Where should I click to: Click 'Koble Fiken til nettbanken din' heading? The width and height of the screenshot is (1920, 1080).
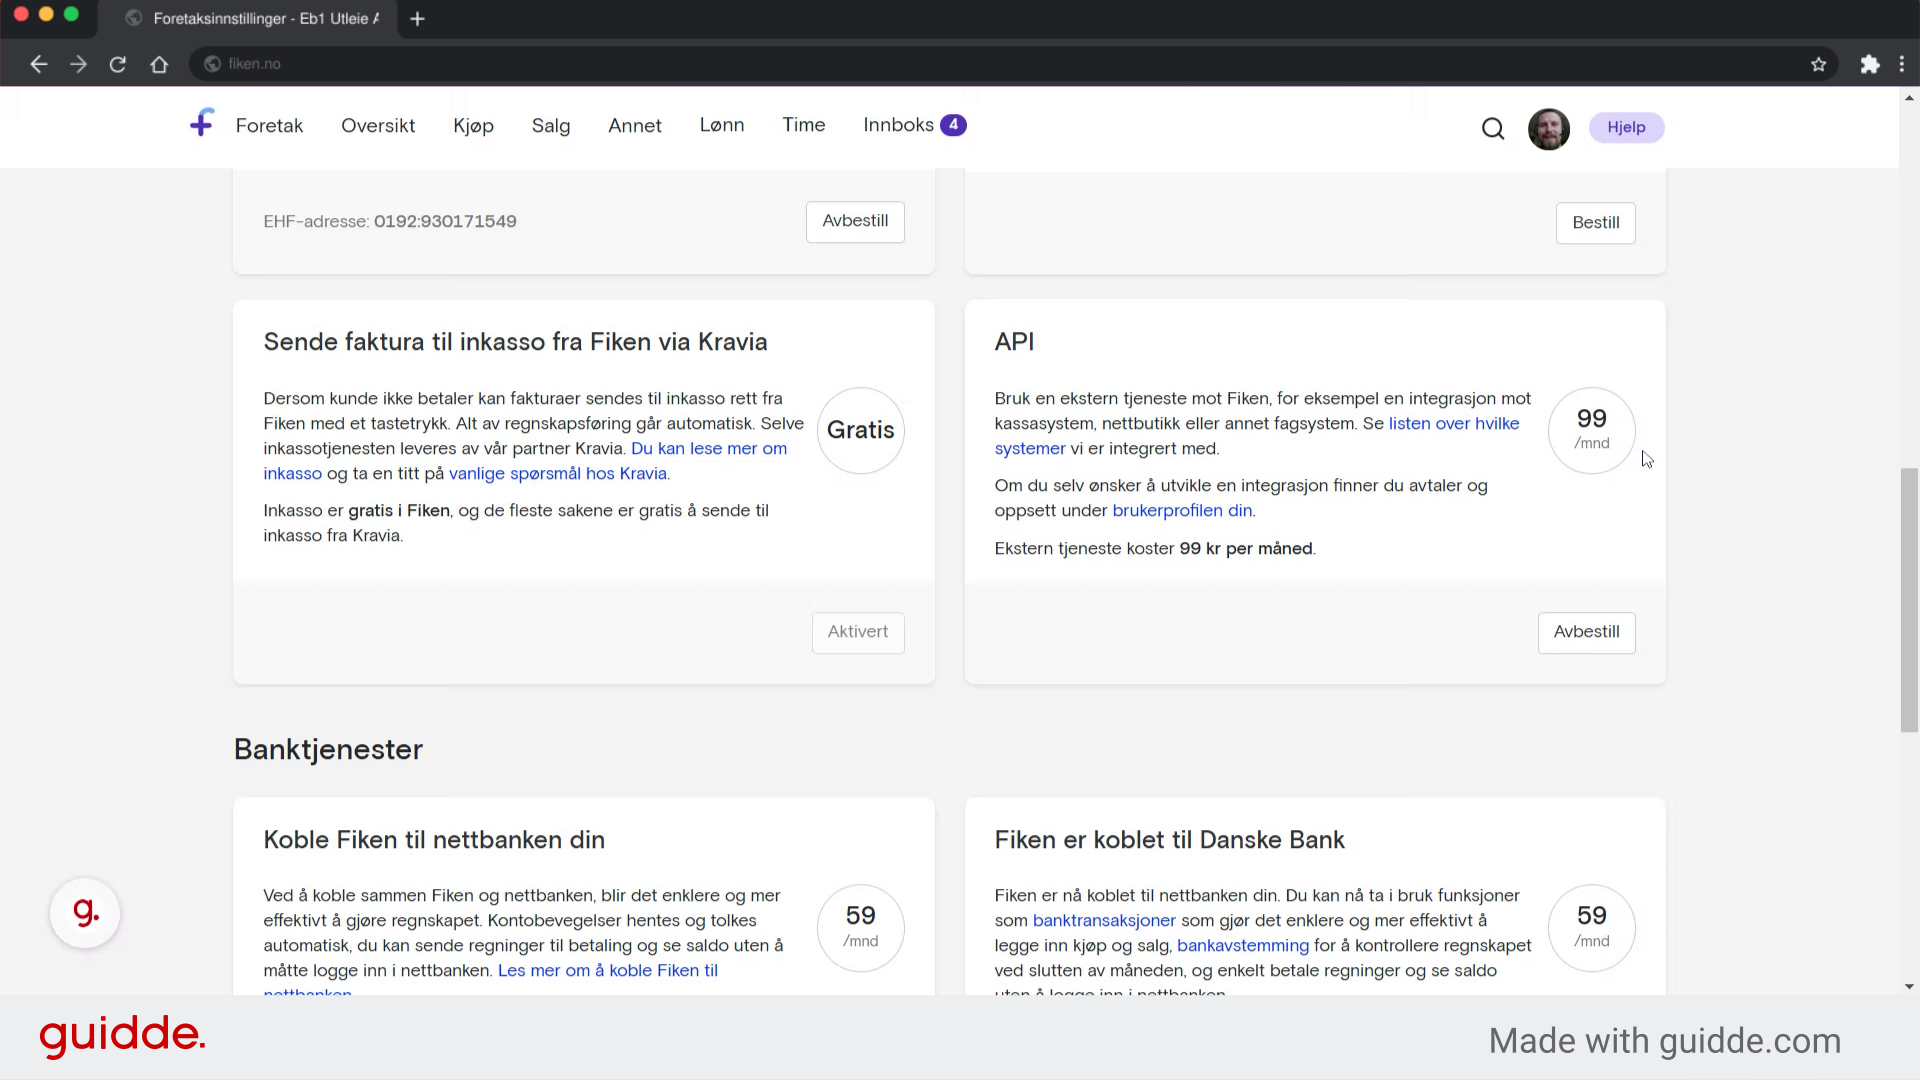click(434, 840)
